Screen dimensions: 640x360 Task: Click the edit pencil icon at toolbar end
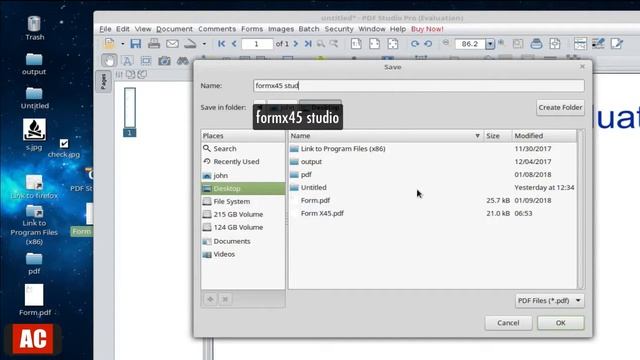point(617,44)
